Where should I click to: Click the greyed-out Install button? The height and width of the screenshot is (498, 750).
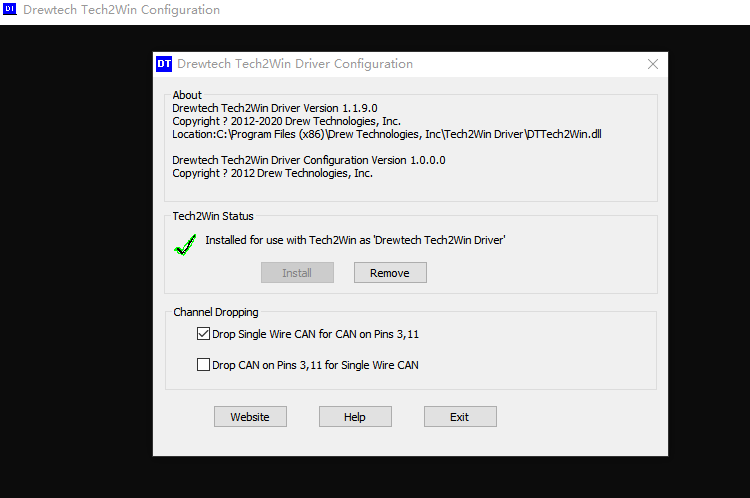[x=297, y=273]
